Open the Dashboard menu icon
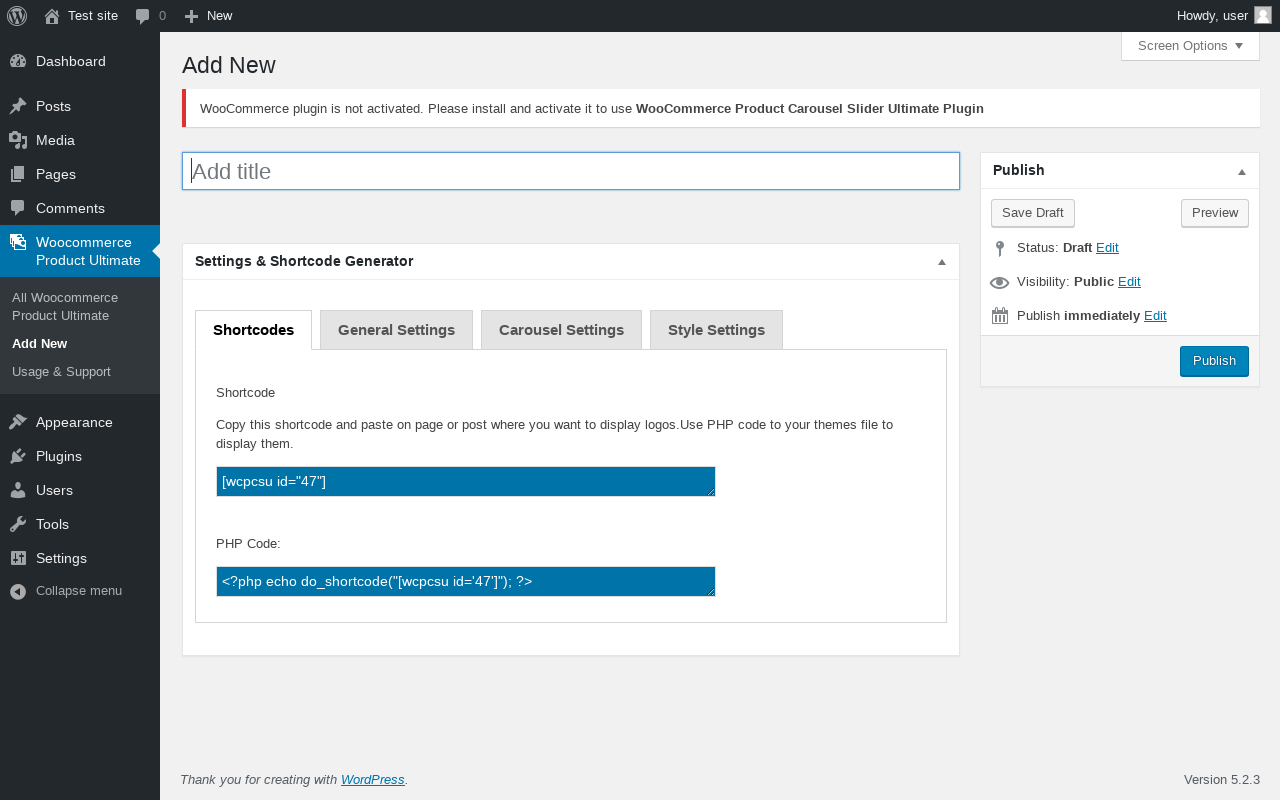 pyautogui.click(x=18, y=61)
